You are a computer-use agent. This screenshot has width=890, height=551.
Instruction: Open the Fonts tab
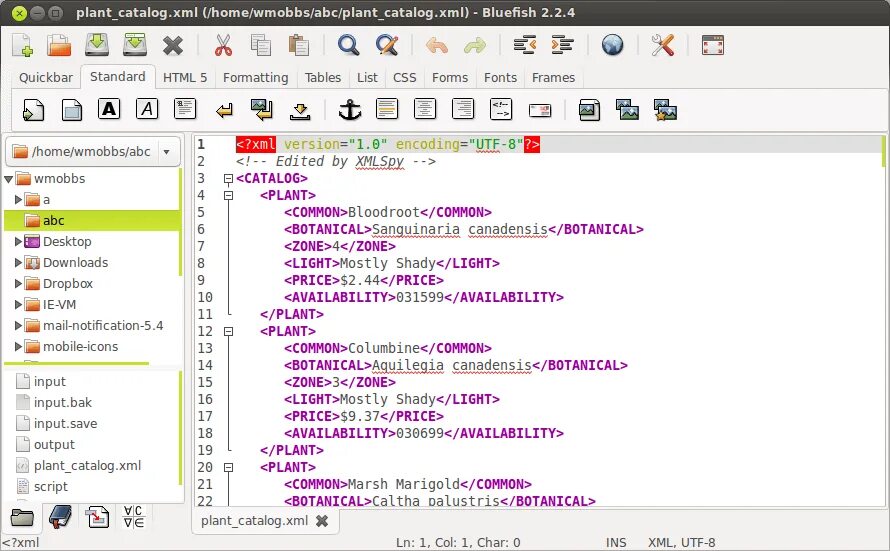pyautogui.click(x=500, y=78)
